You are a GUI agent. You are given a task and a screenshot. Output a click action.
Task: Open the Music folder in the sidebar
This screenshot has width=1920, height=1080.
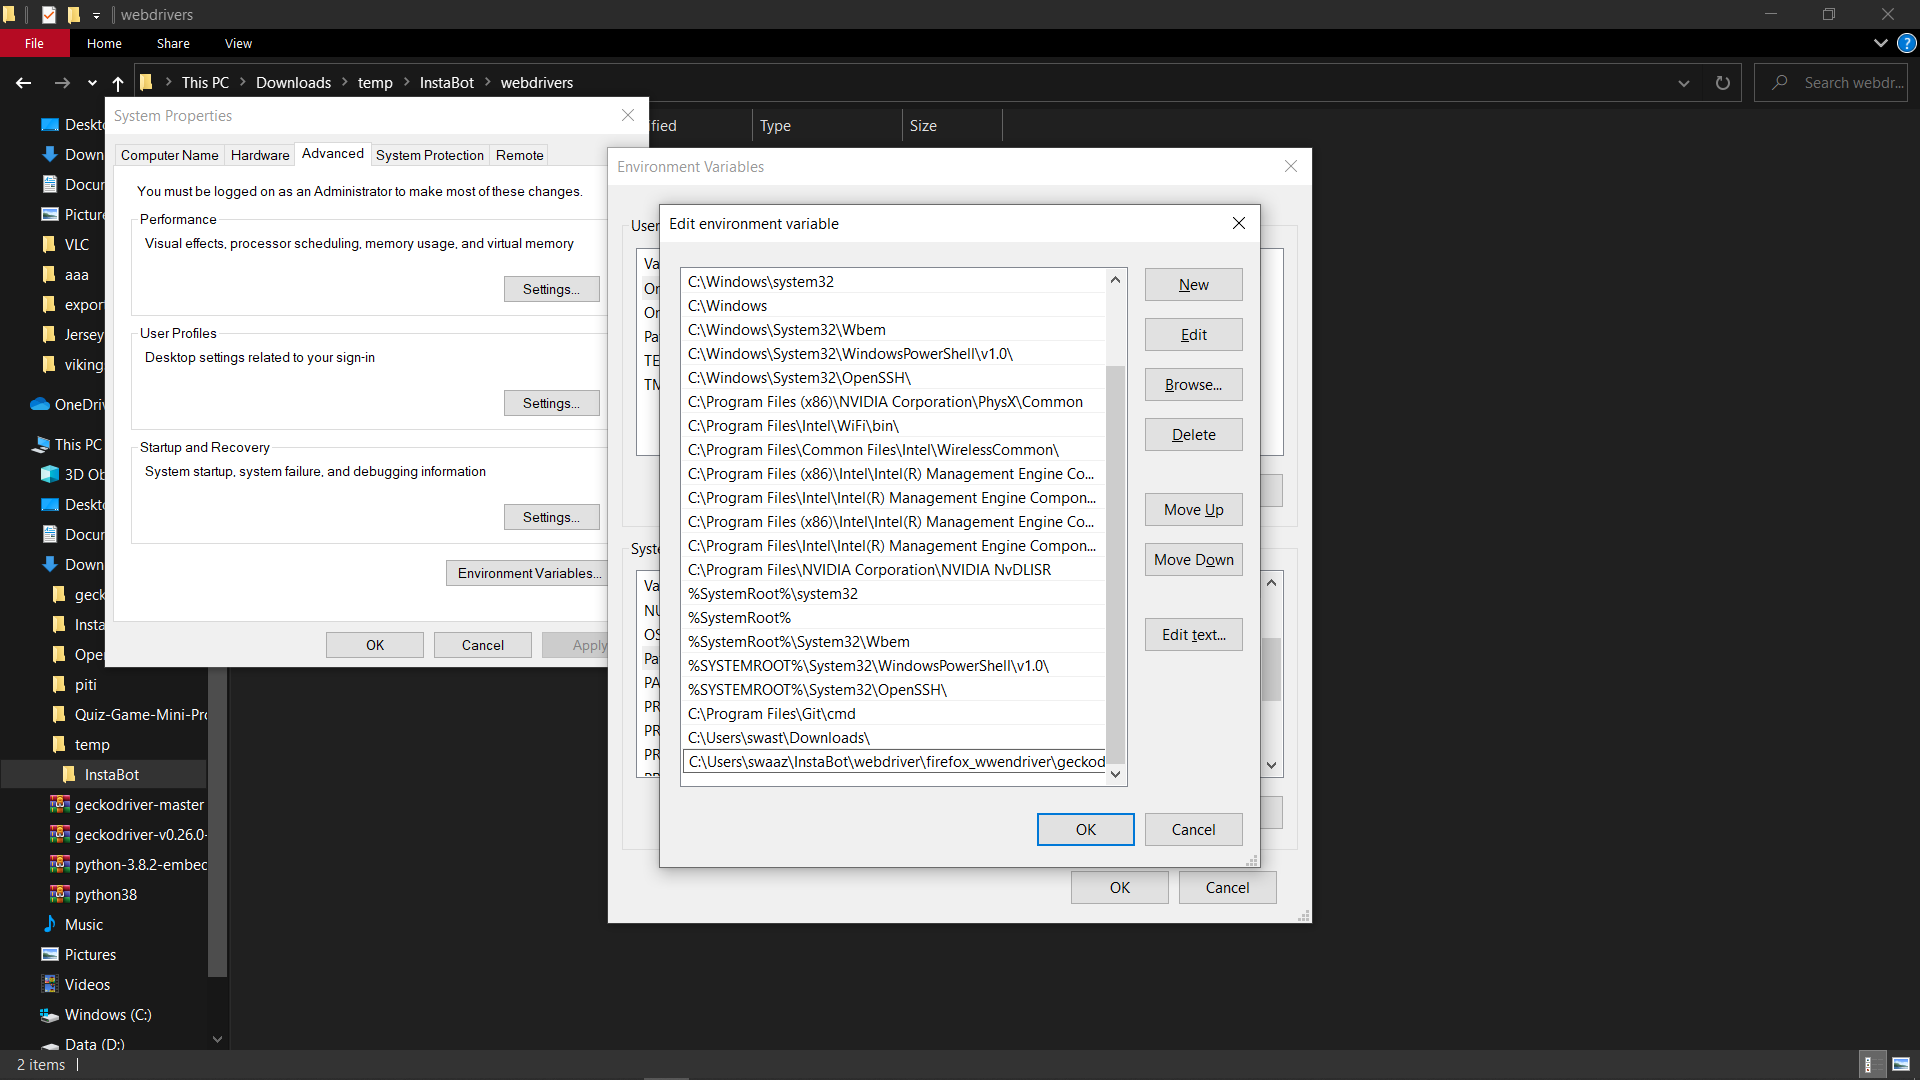coord(84,925)
